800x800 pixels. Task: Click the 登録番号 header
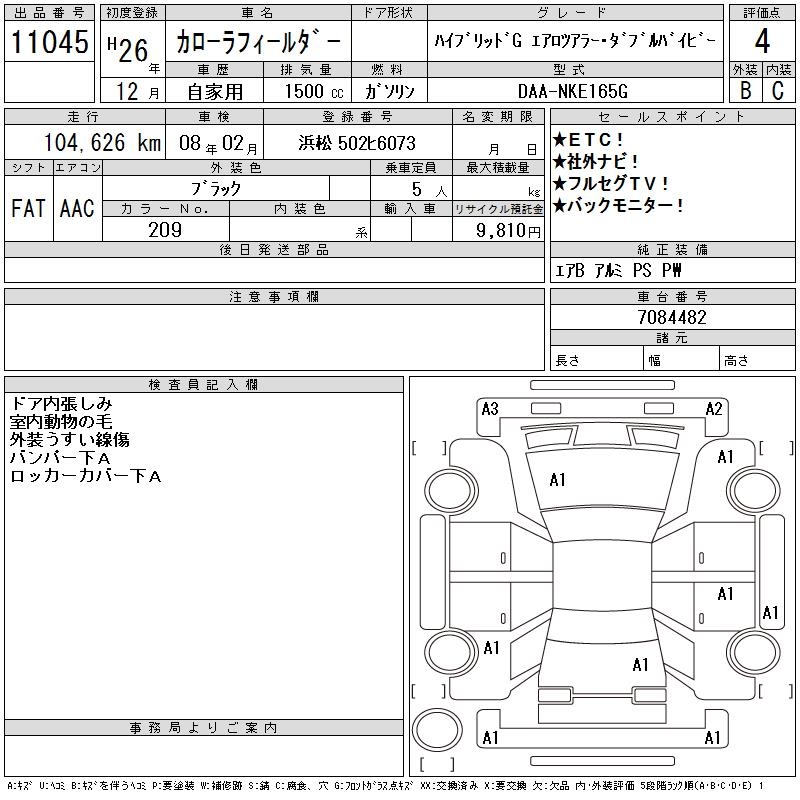(358, 117)
